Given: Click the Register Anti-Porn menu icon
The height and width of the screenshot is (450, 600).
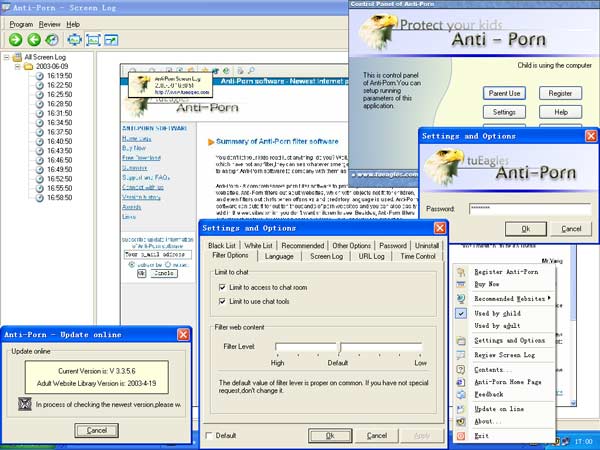Looking at the screenshot, I should [461, 272].
